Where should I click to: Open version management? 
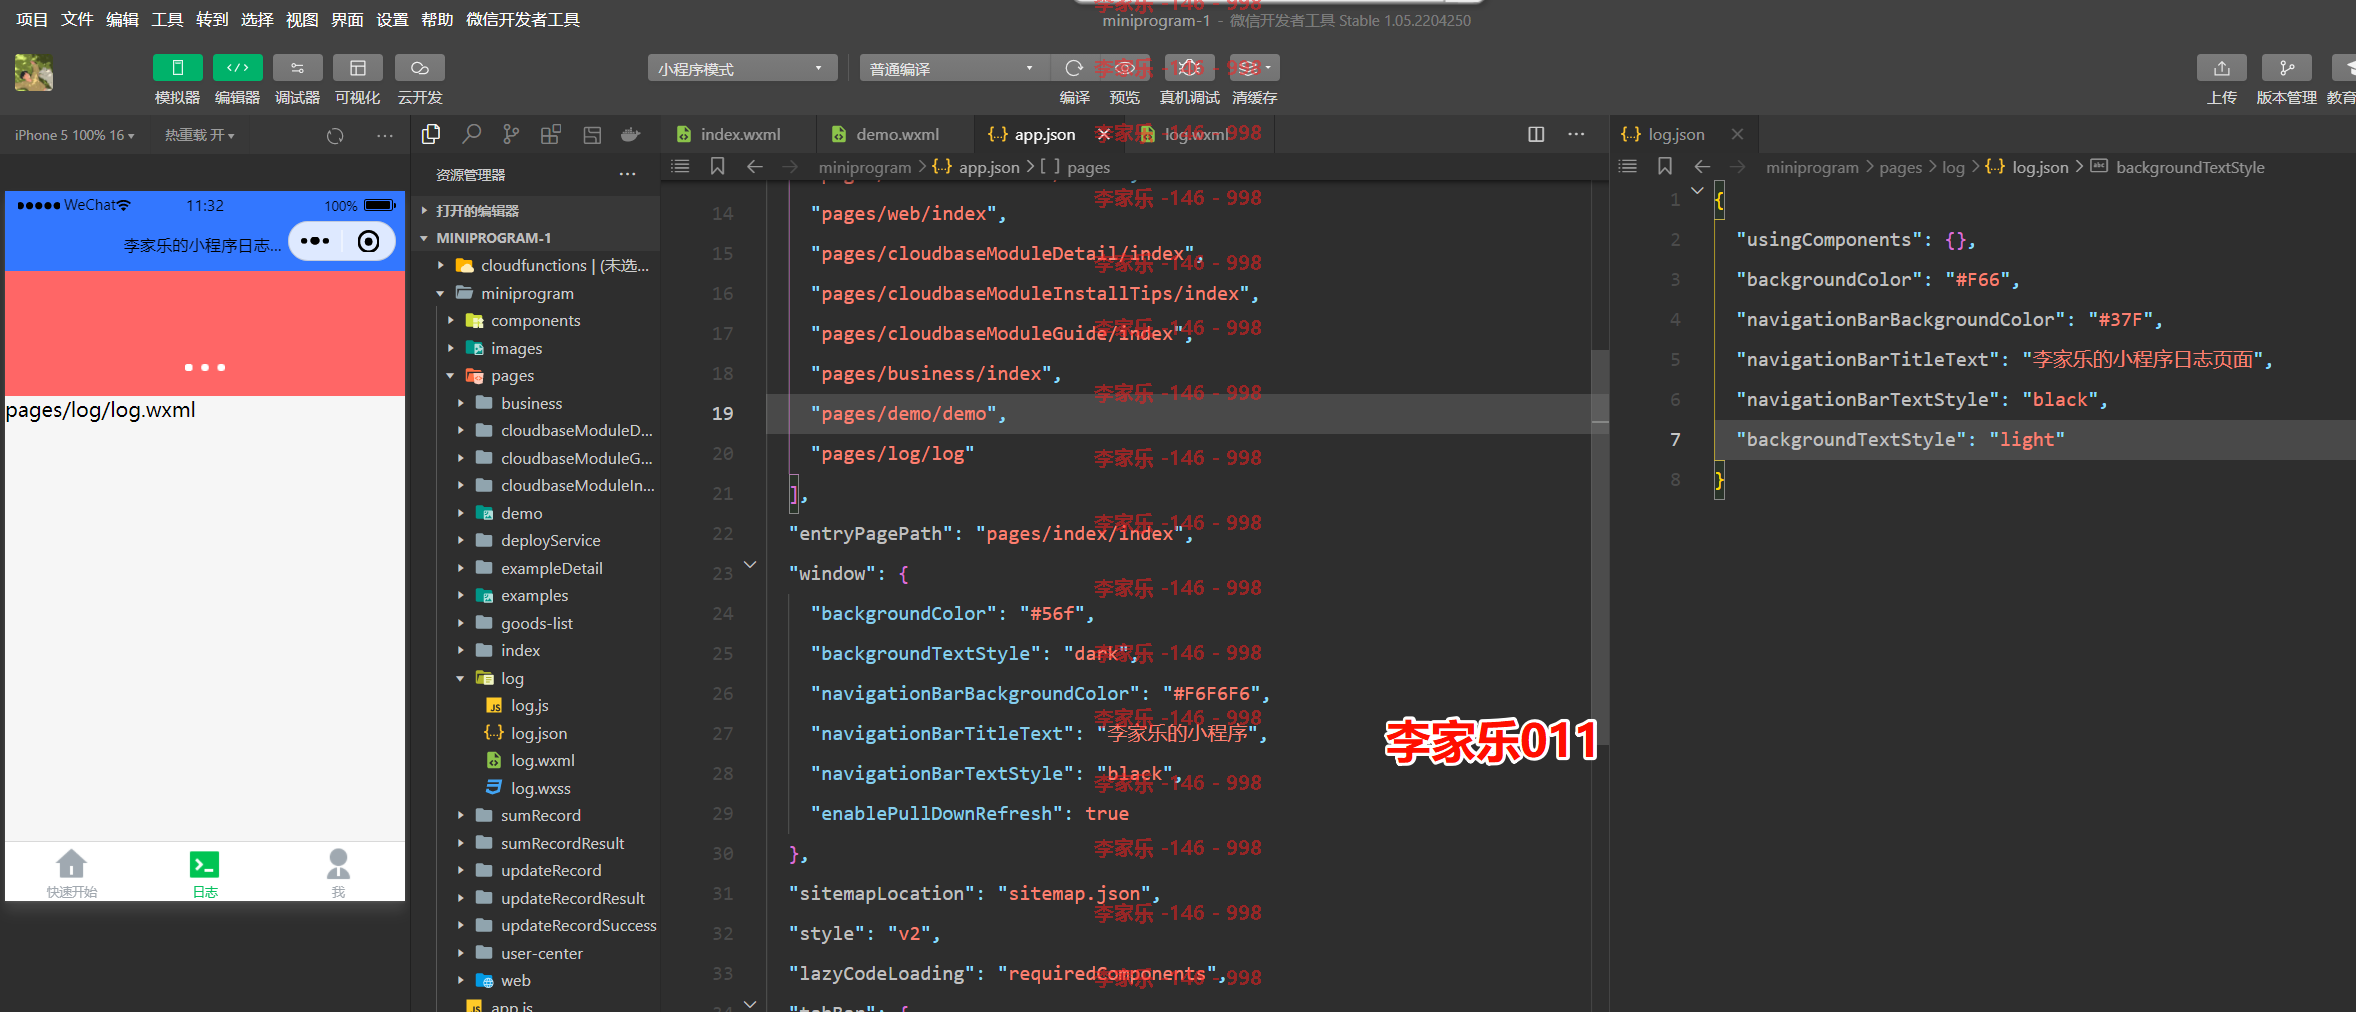coord(2286,68)
